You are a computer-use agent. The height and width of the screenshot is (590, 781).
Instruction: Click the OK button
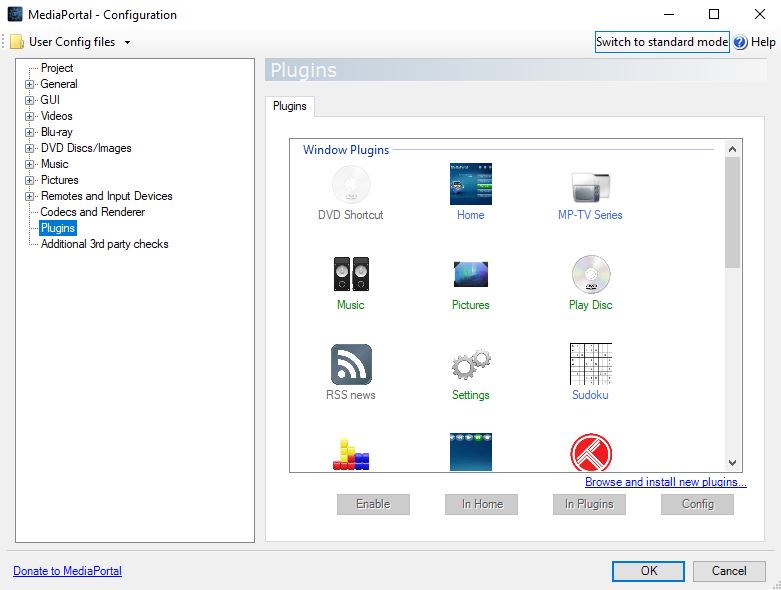[649, 571]
